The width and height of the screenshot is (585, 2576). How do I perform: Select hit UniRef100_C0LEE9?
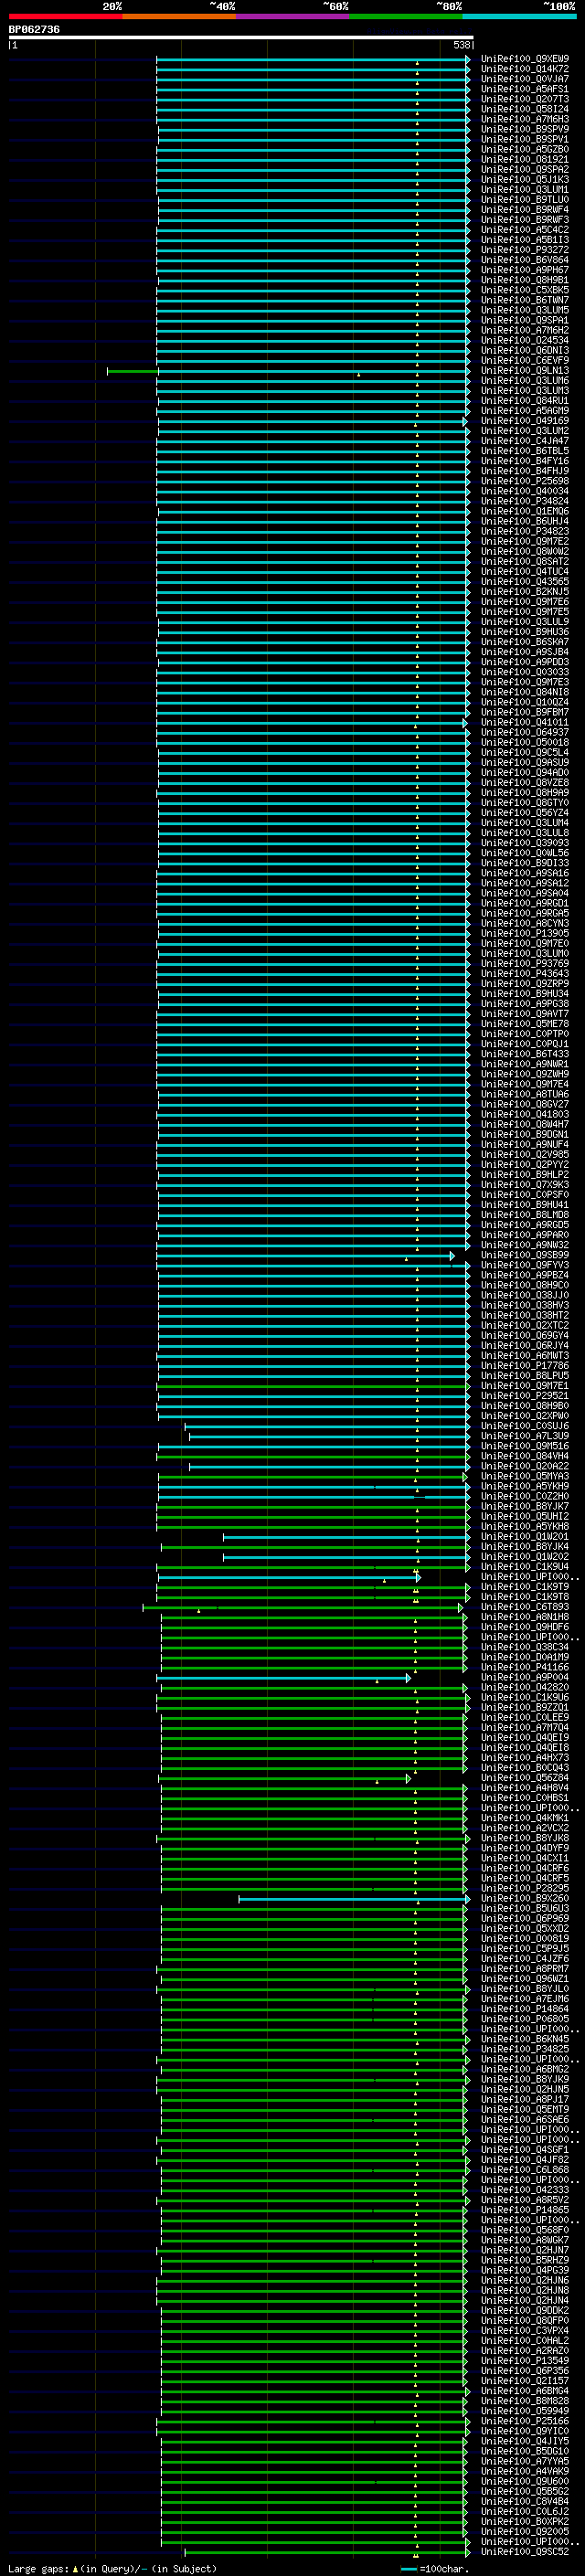pos(525,1717)
